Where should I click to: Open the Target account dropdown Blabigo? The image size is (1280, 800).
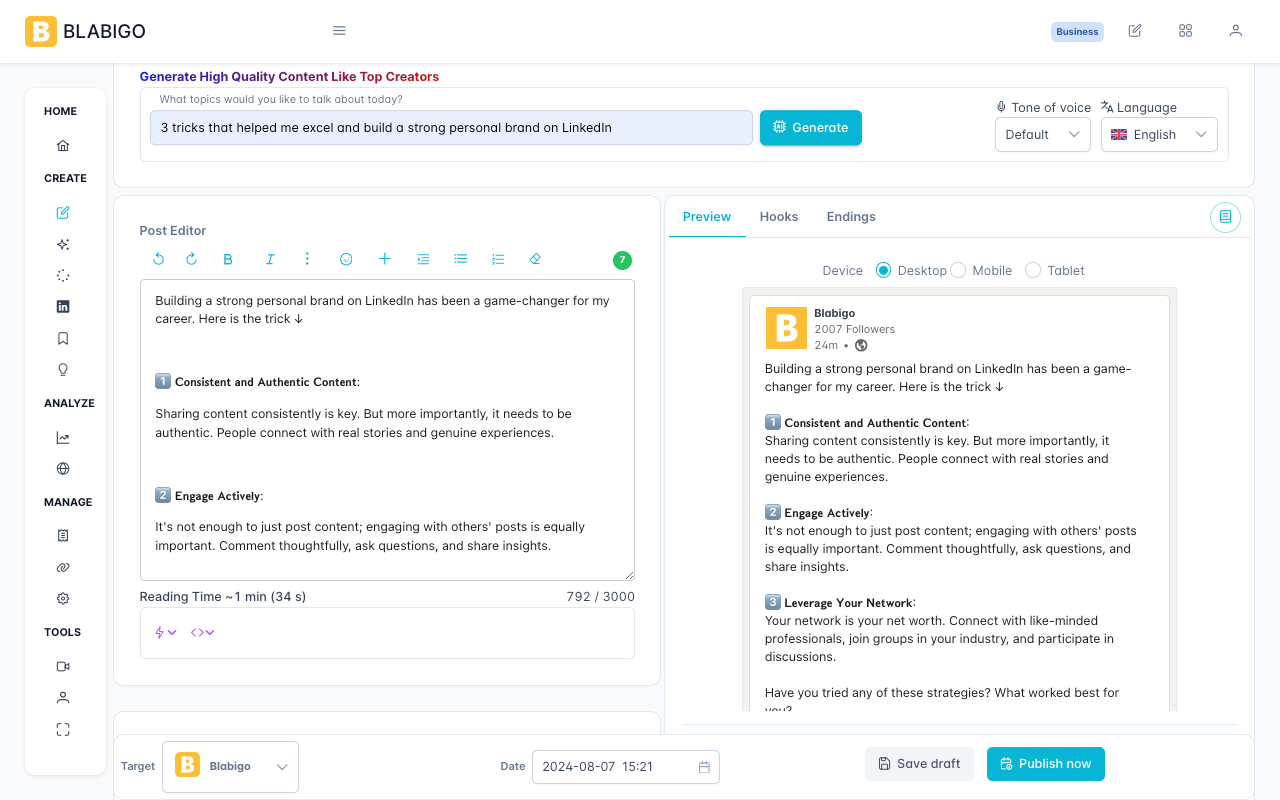(x=230, y=767)
